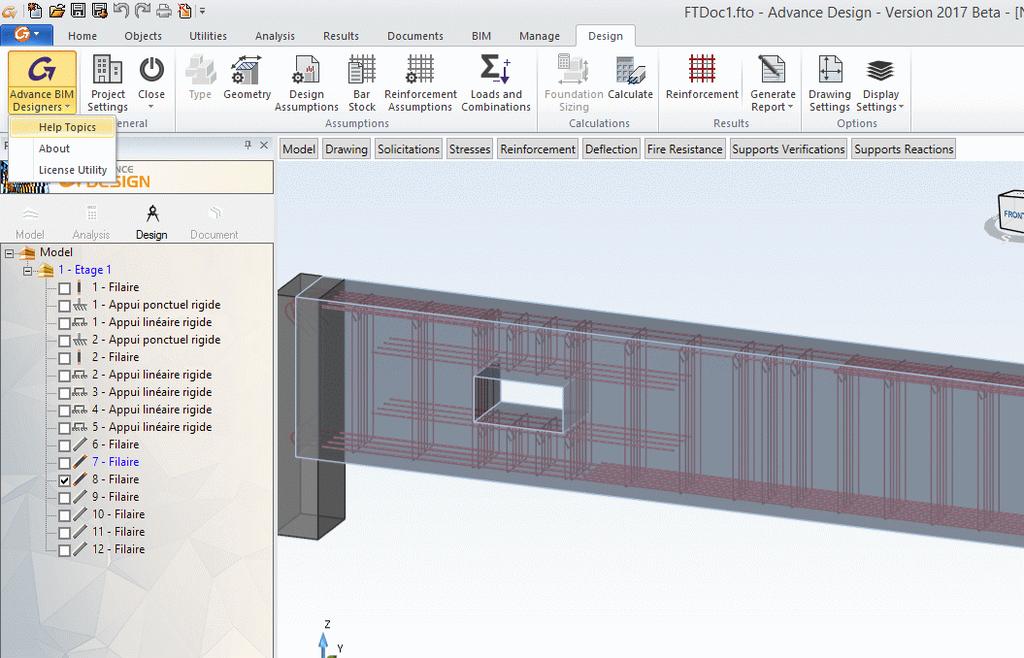Collapse the Model root tree node
This screenshot has width=1024, height=658.
click(x=9, y=253)
